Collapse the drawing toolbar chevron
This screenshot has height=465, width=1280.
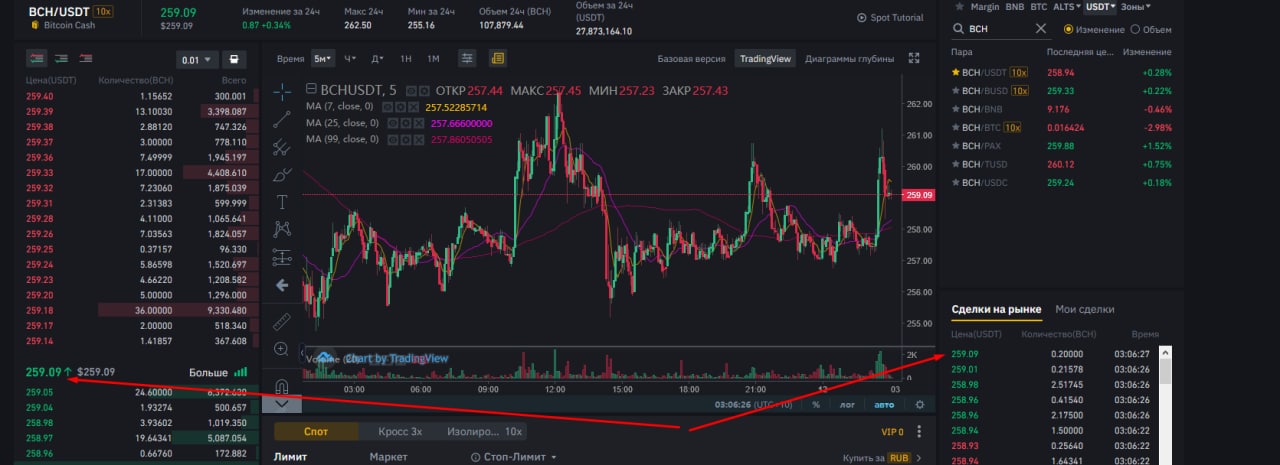281,403
